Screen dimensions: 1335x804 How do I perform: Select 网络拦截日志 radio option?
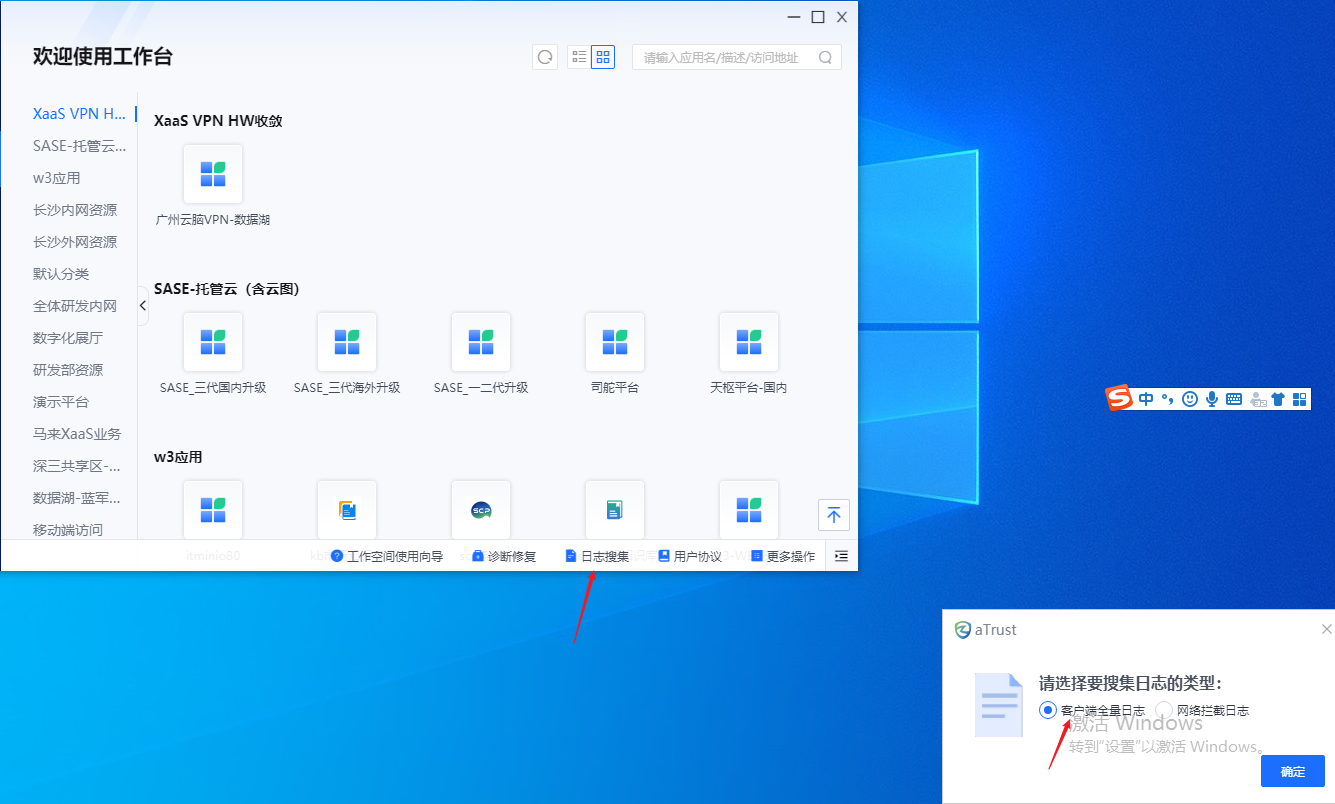coord(1164,710)
